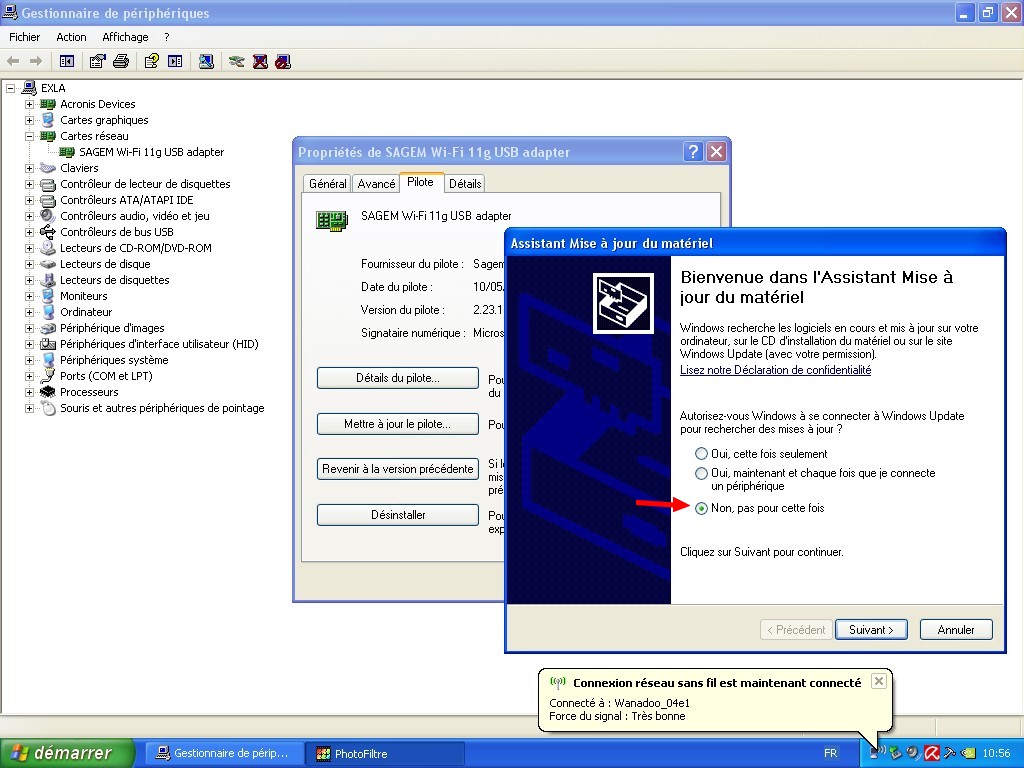The image size is (1024, 768).
Task: Expand the Moniteurs node
Action: pyautogui.click(x=29, y=296)
